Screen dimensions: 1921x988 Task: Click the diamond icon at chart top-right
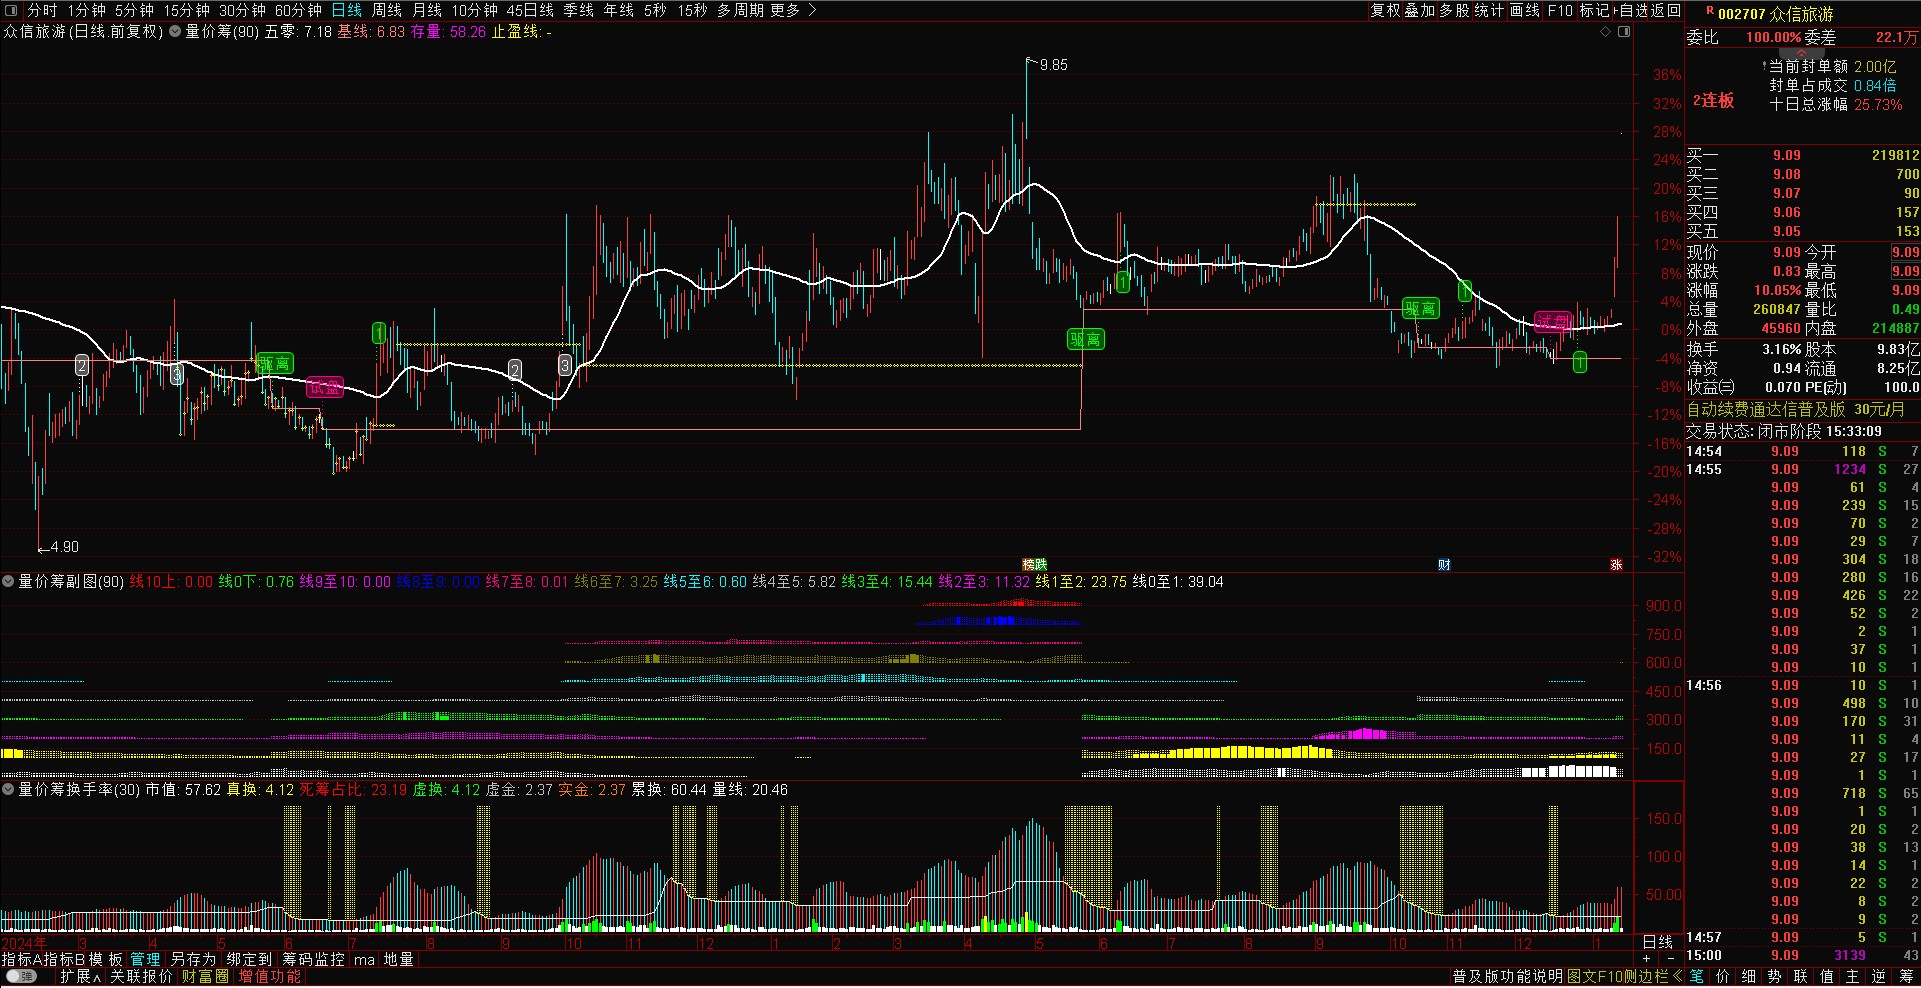1606,32
